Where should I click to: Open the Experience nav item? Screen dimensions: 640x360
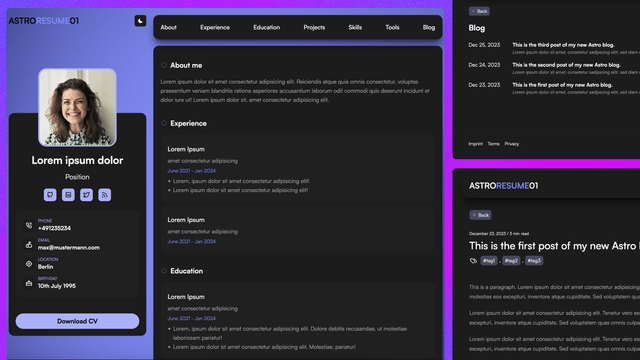[215, 27]
